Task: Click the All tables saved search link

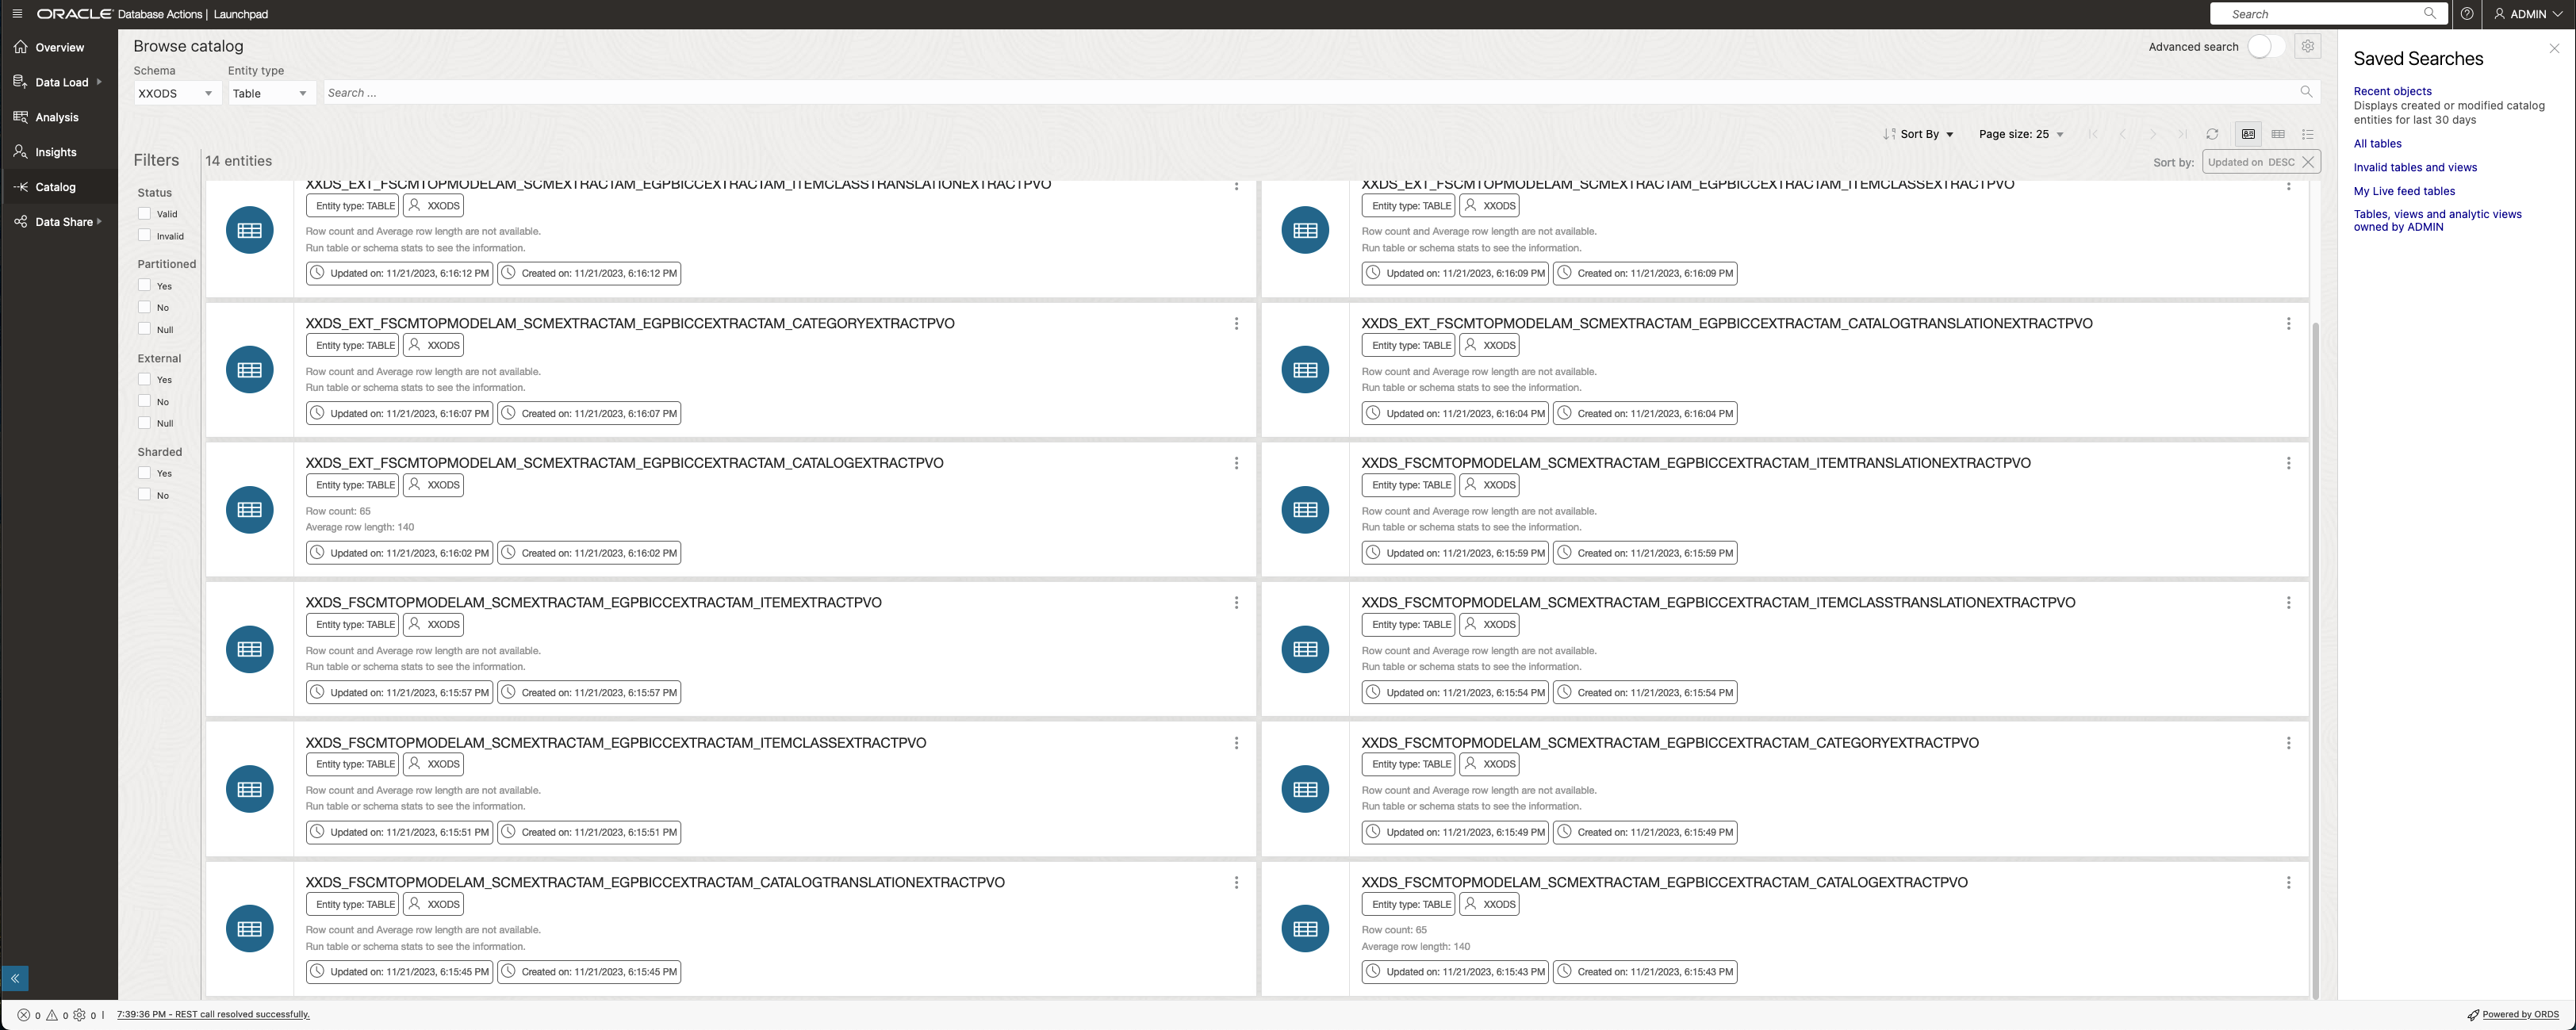Action: pyautogui.click(x=2377, y=143)
